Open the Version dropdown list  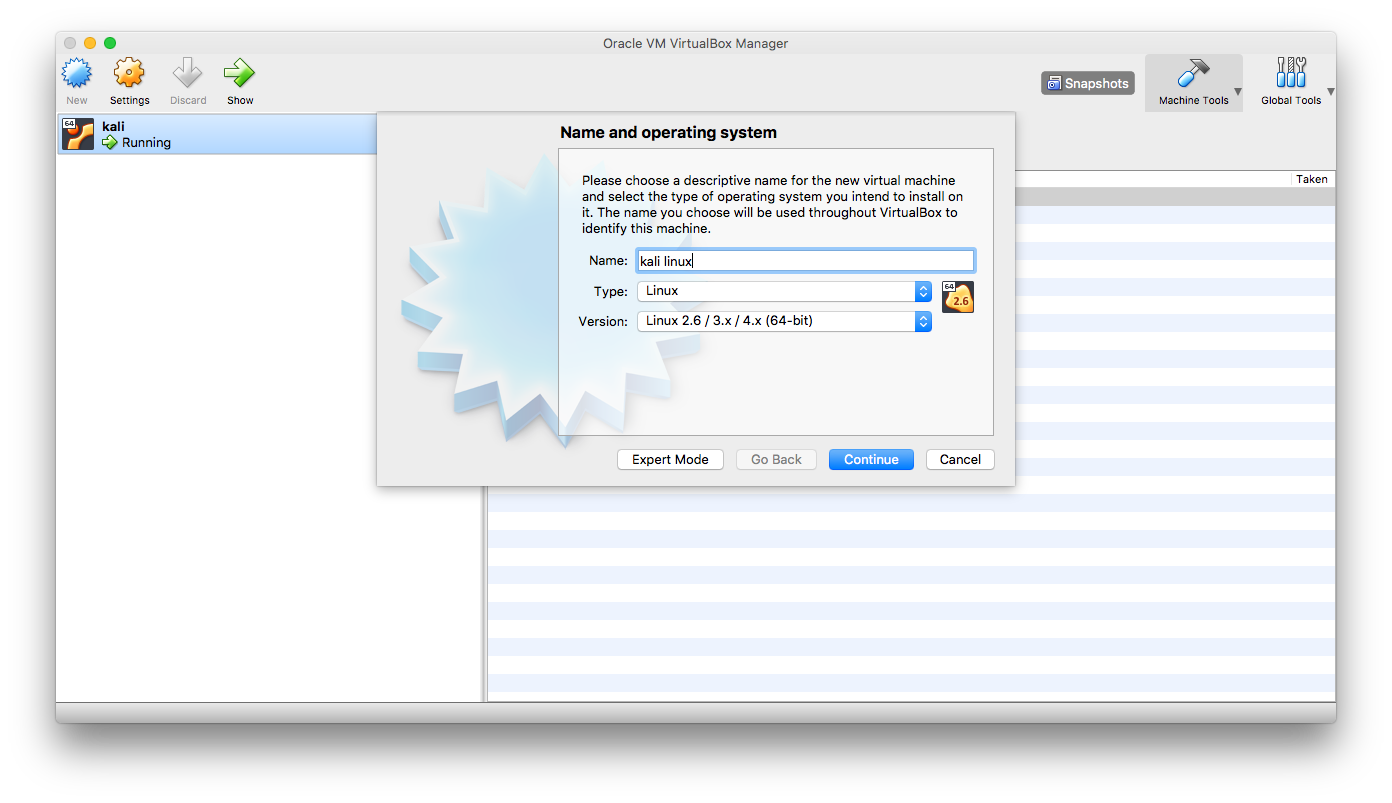784,321
